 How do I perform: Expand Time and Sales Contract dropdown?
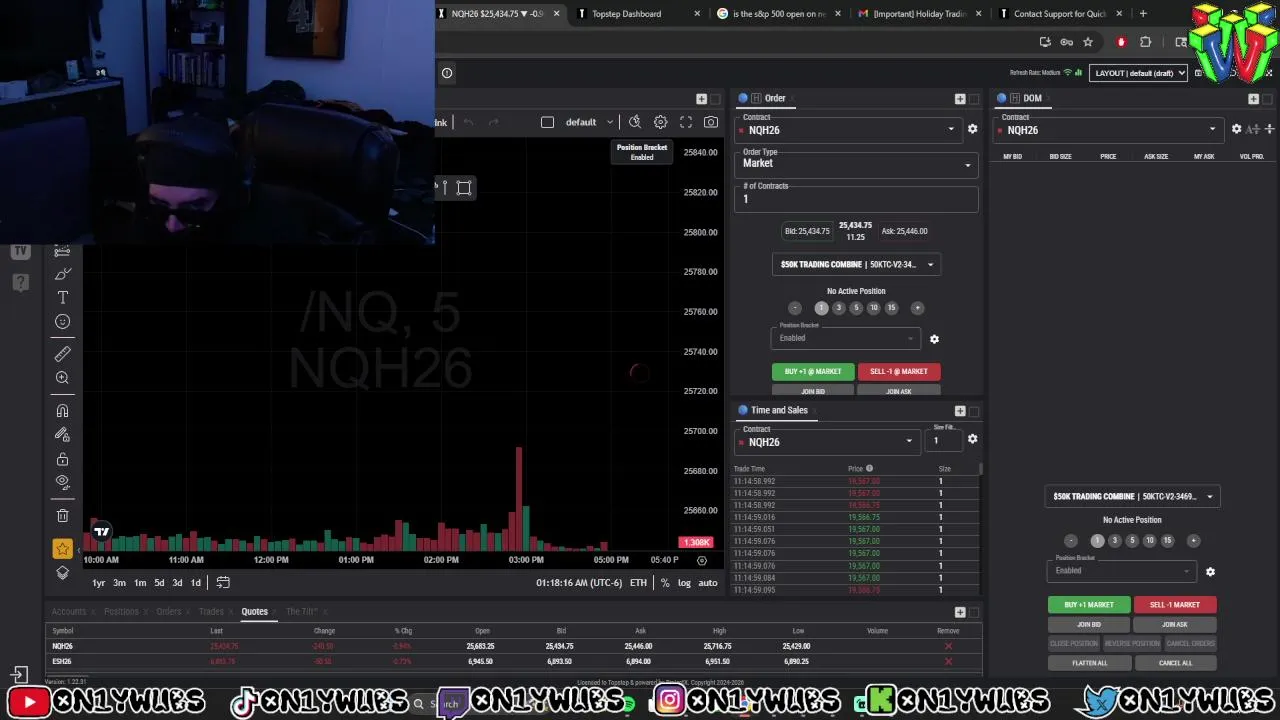tap(909, 441)
